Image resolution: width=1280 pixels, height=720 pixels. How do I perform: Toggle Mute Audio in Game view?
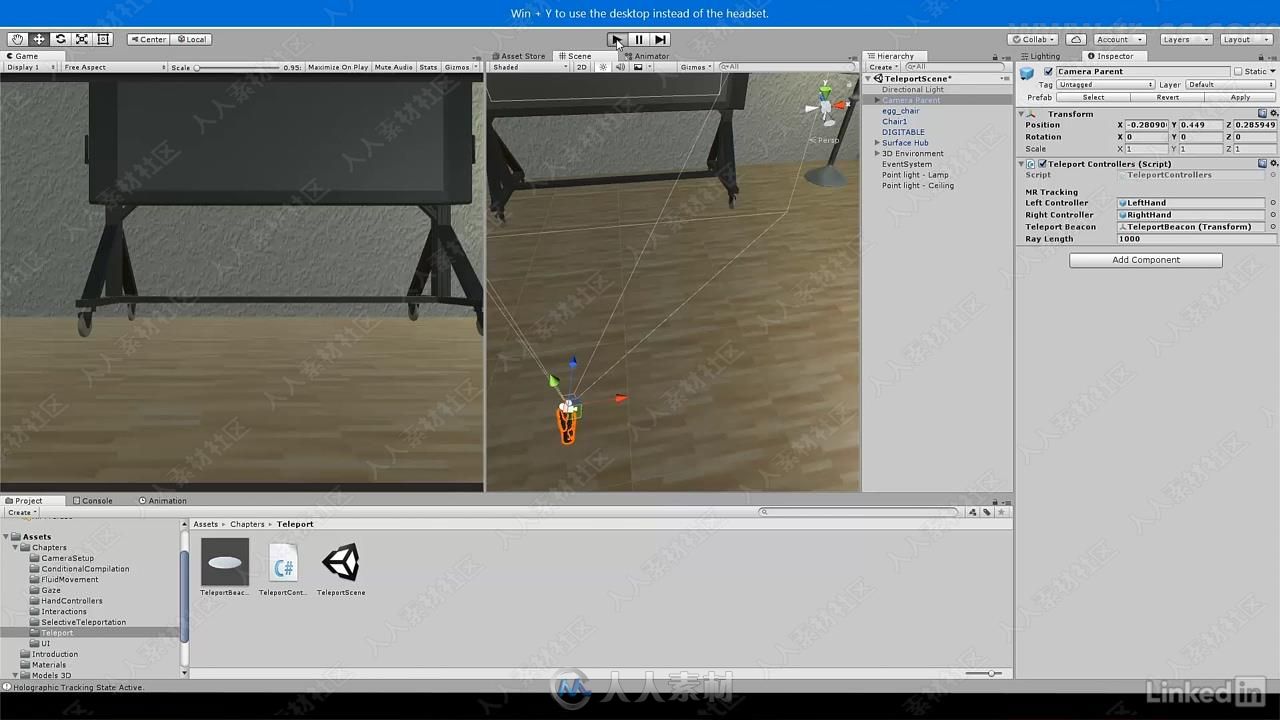tap(394, 67)
